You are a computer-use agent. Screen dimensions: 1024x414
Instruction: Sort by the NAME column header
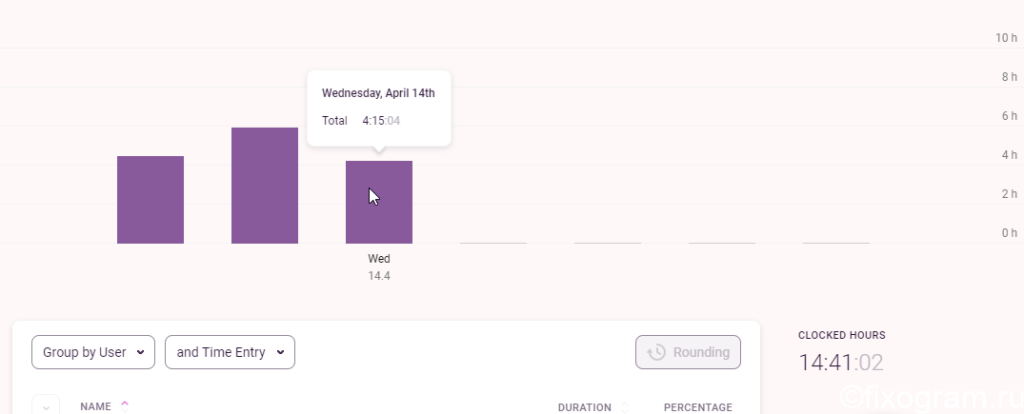[96, 407]
